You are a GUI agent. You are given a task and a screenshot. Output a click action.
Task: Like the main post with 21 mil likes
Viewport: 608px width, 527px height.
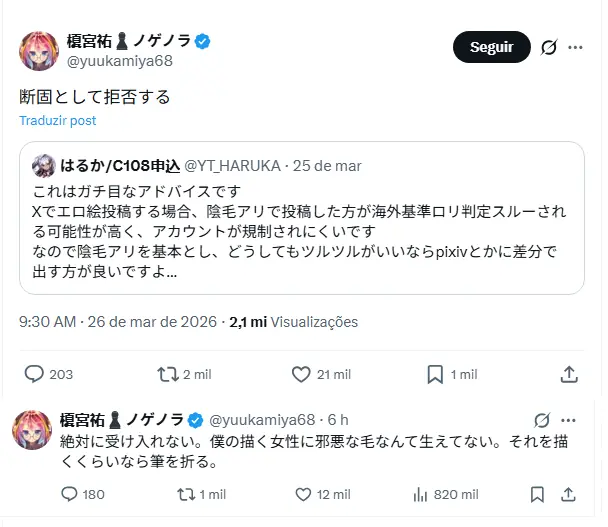(x=302, y=374)
